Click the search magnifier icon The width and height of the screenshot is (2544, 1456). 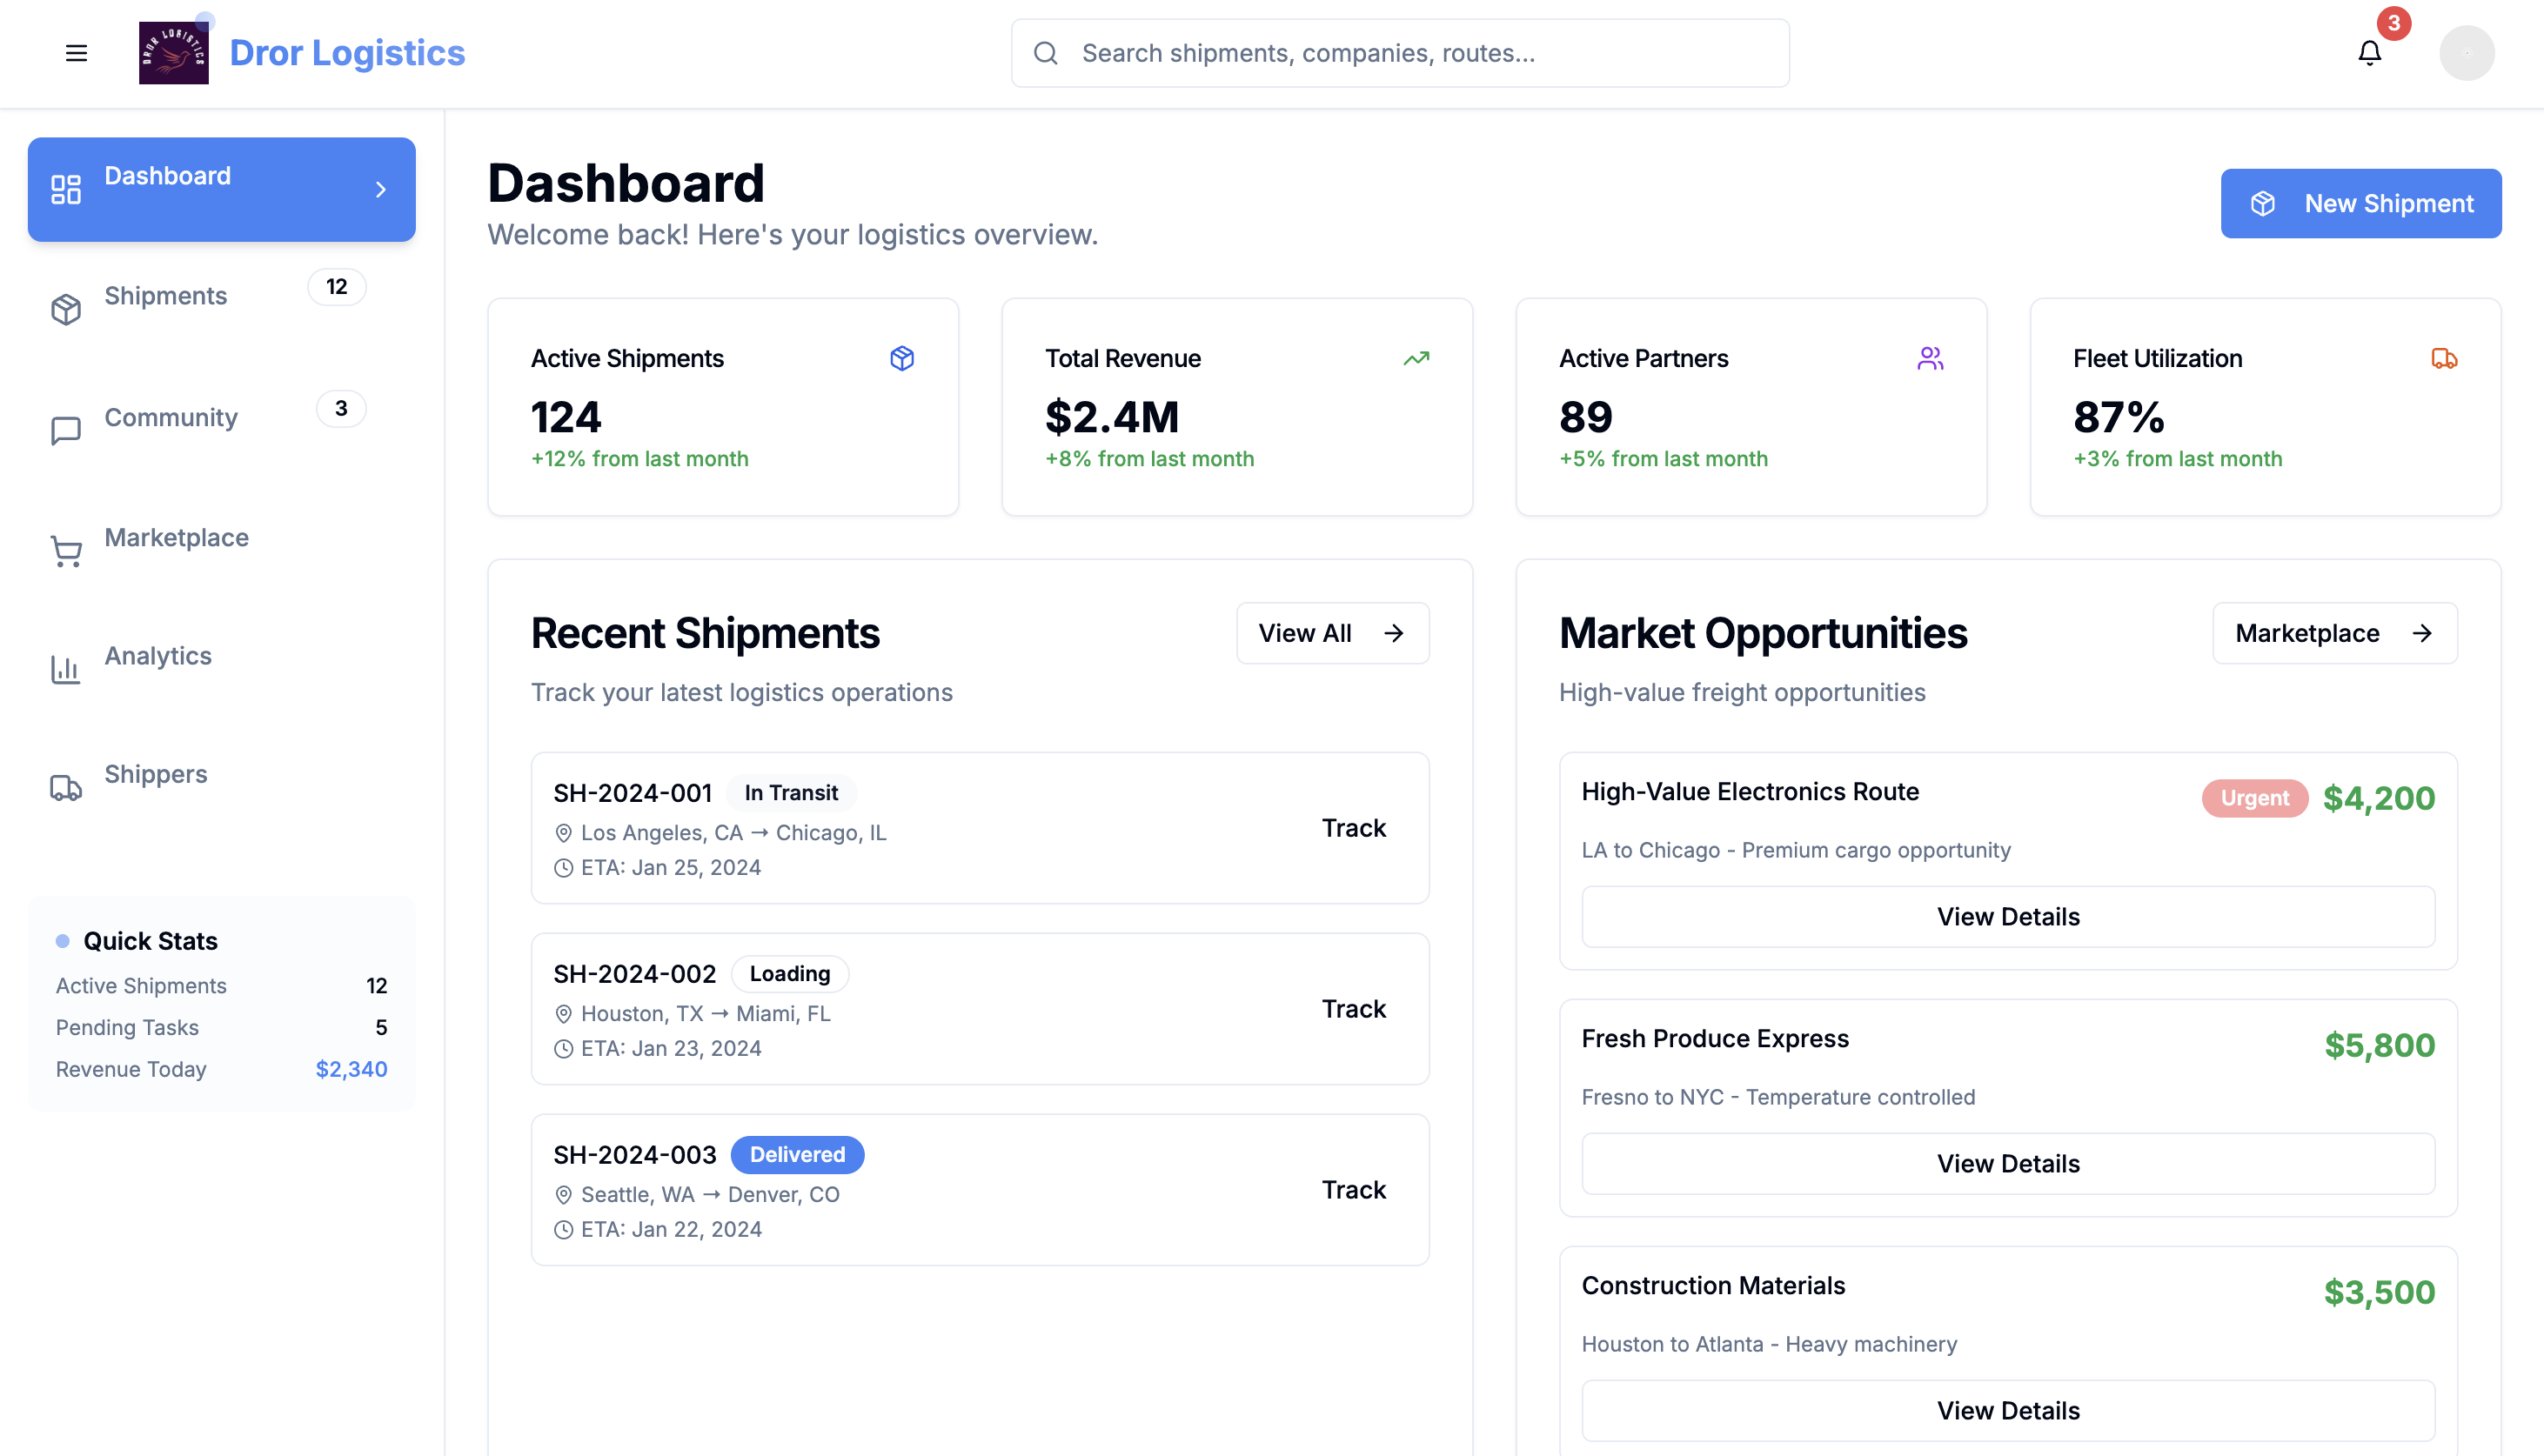pyautogui.click(x=1046, y=53)
